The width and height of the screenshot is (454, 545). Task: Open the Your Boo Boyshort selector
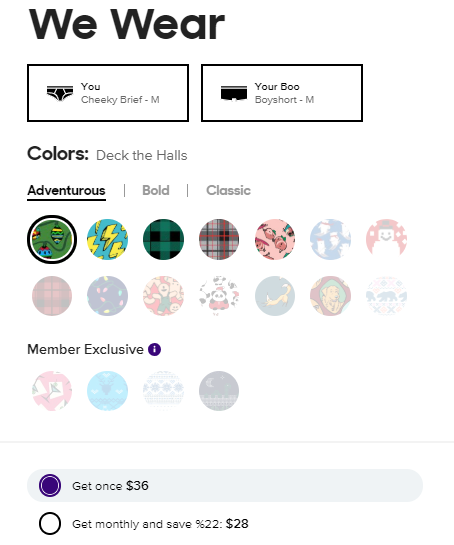282,93
